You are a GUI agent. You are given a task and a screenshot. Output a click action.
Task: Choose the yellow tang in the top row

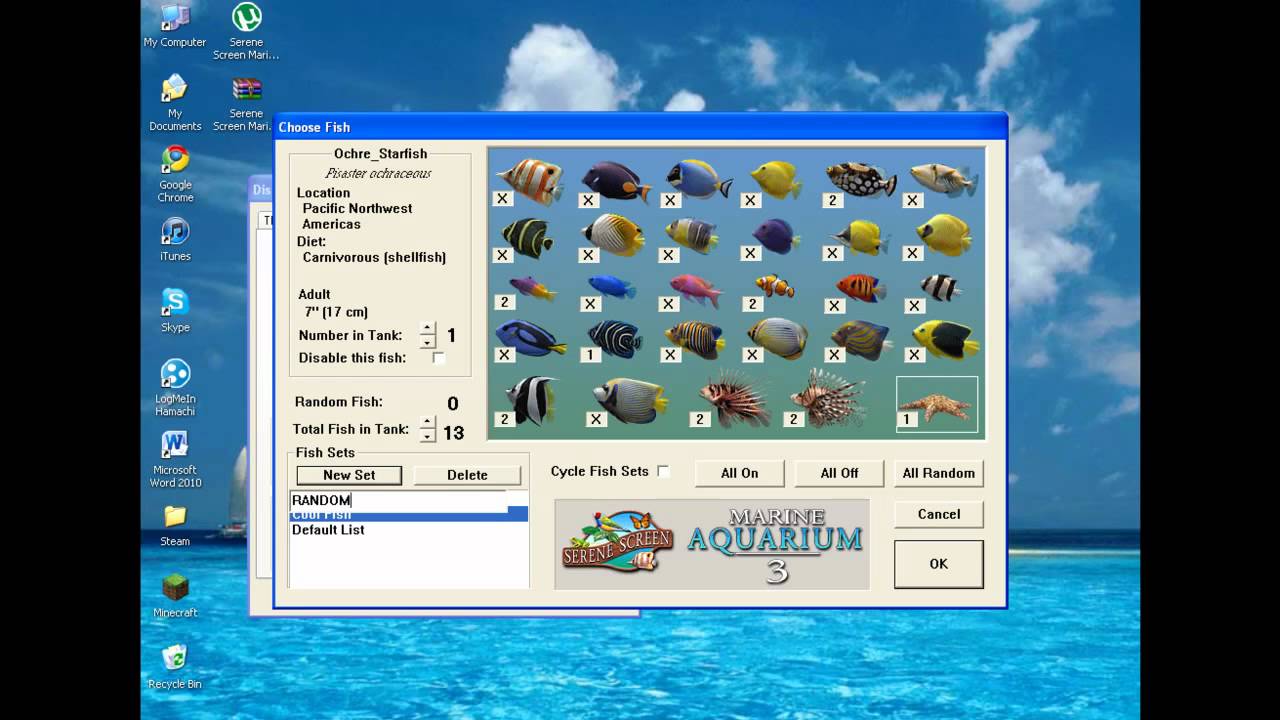tap(776, 180)
